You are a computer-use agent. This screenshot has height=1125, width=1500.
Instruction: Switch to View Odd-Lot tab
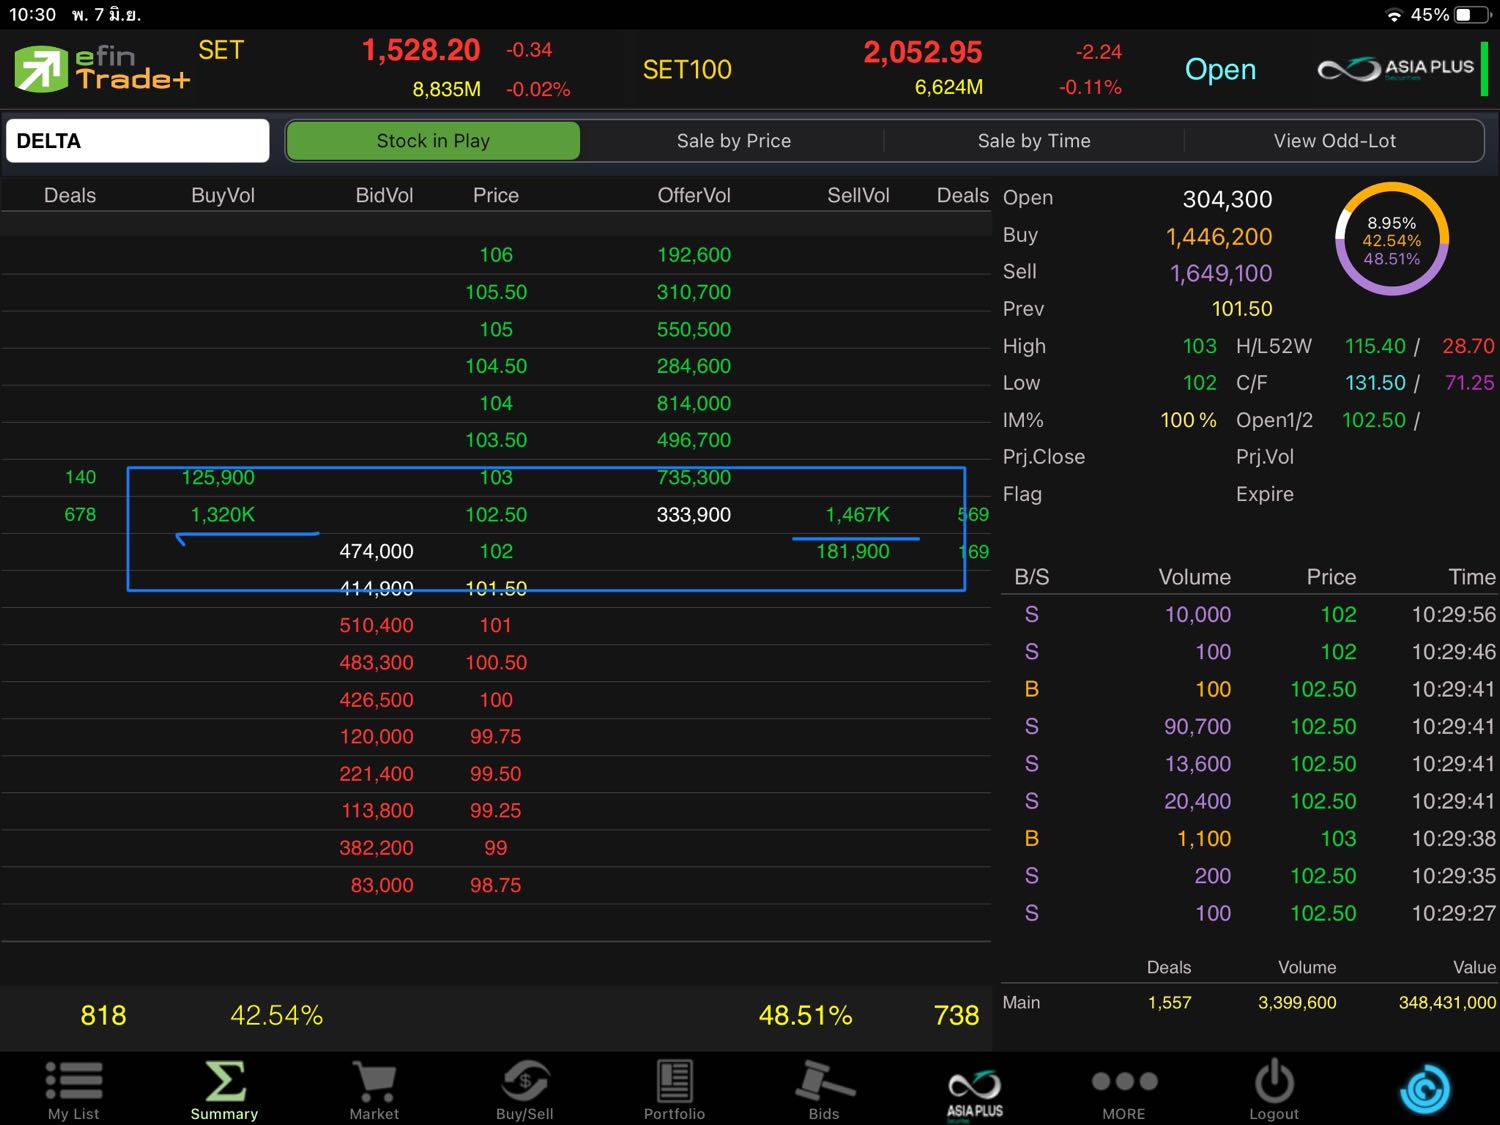pos(1334,141)
